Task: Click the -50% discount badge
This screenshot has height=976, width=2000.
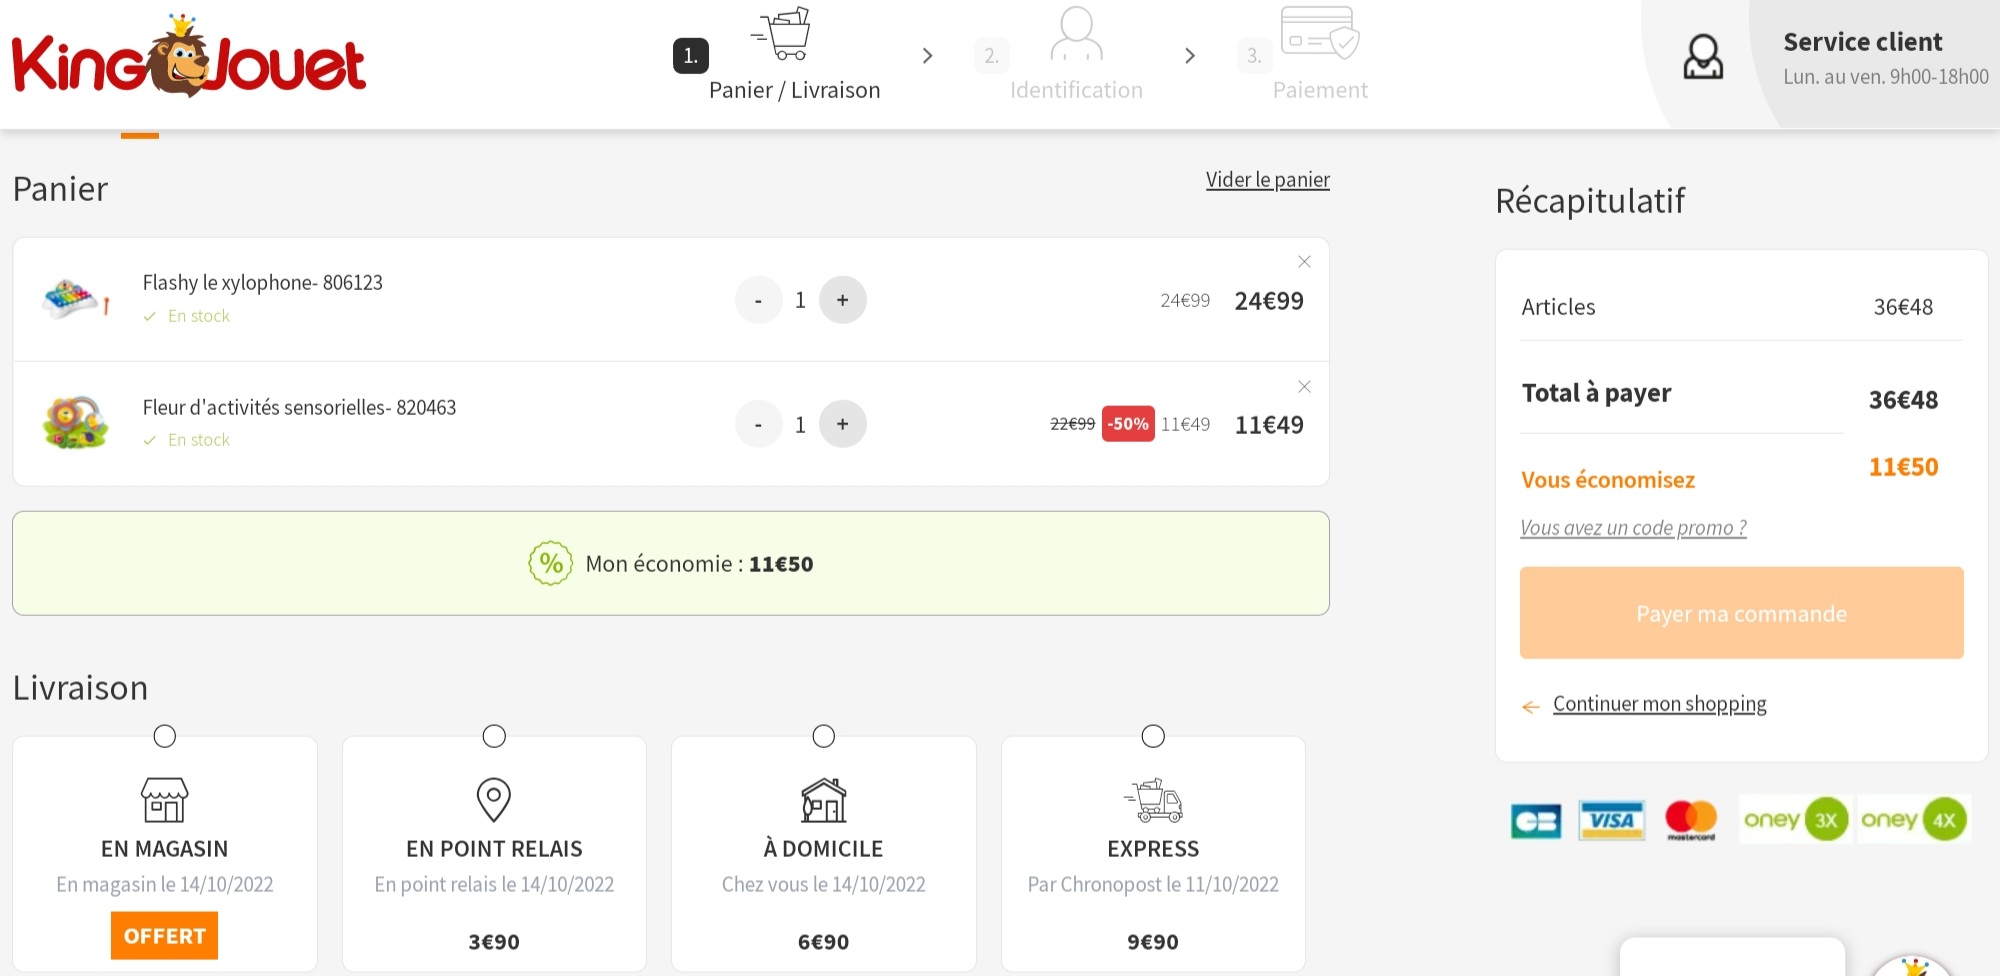Action: tap(1128, 424)
